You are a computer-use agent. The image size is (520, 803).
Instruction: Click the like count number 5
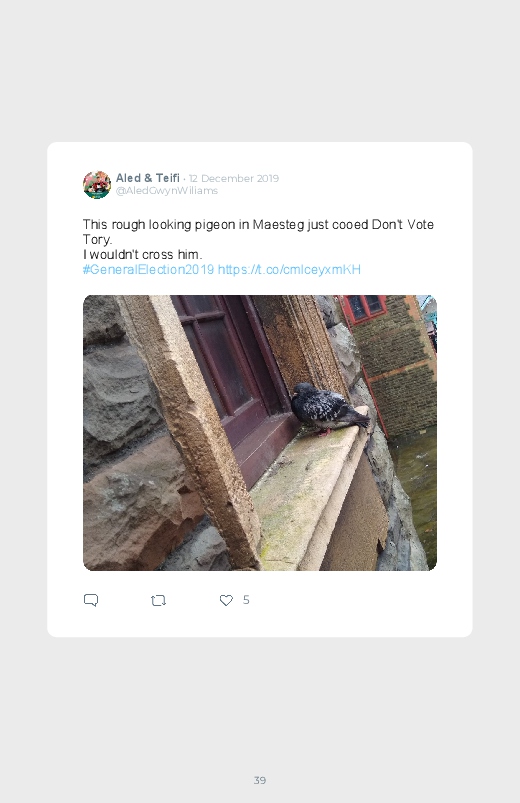(246, 600)
